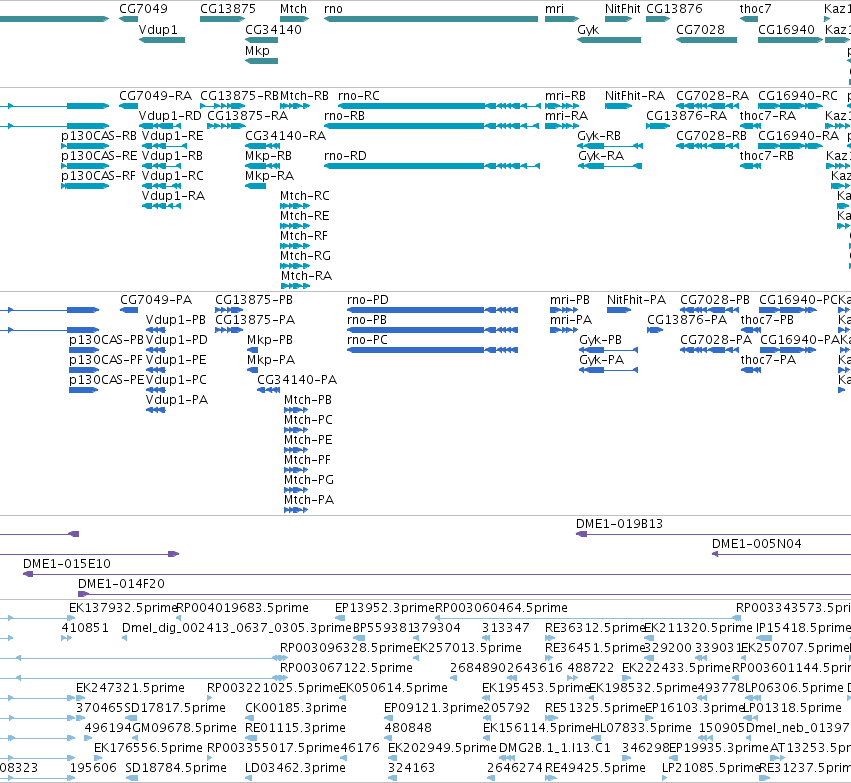Click the CG7028 gene label
The image size is (851, 783).
(x=700, y=29)
